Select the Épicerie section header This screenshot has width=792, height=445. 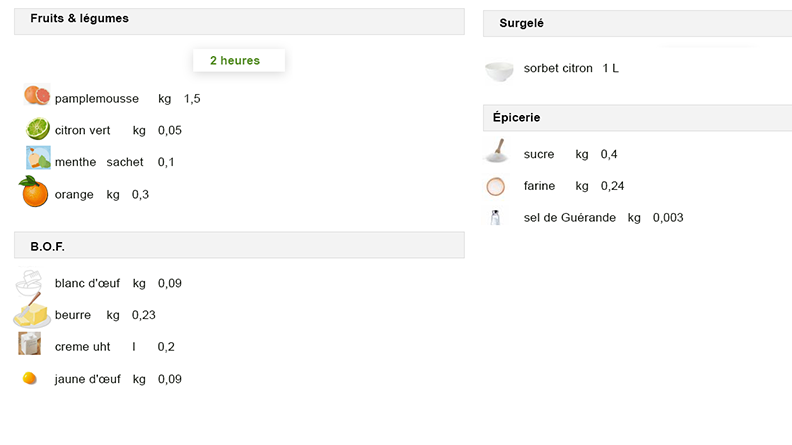[x=637, y=118]
